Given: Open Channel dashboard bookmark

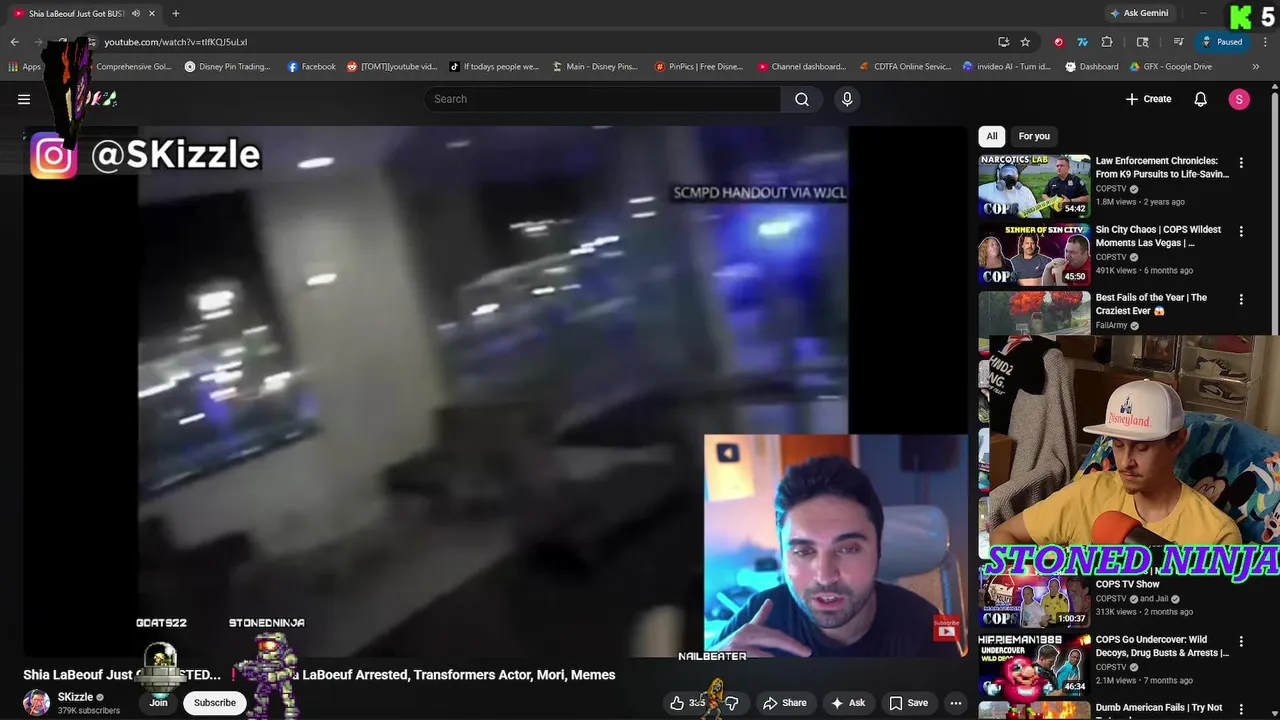Looking at the screenshot, I should [x=801, y=67].
